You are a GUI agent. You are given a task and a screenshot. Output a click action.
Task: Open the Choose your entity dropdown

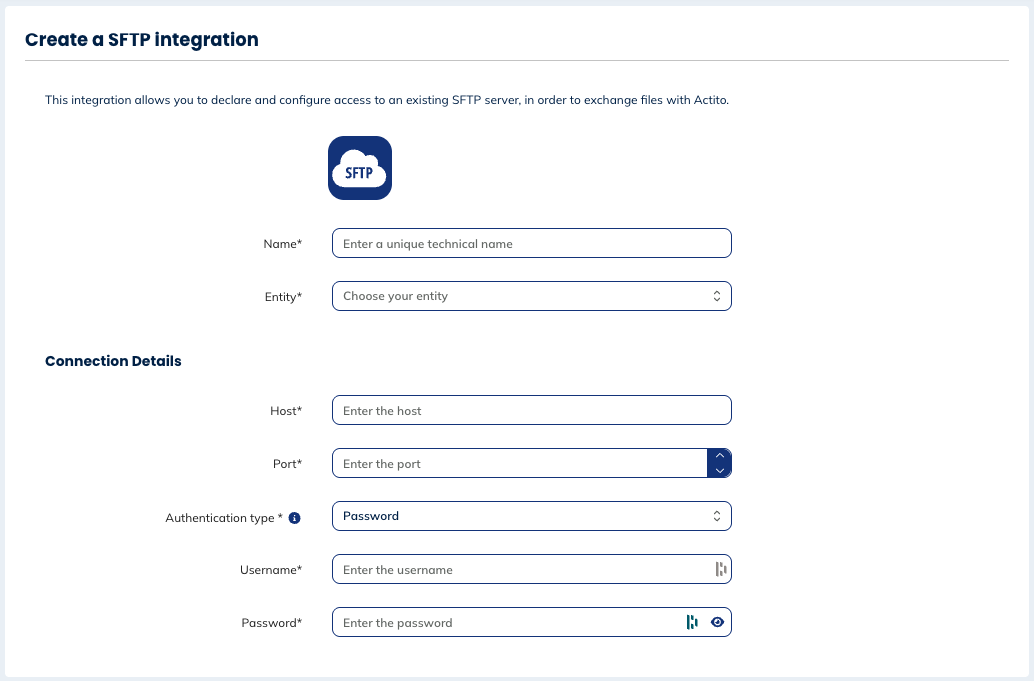click(531, 296)
